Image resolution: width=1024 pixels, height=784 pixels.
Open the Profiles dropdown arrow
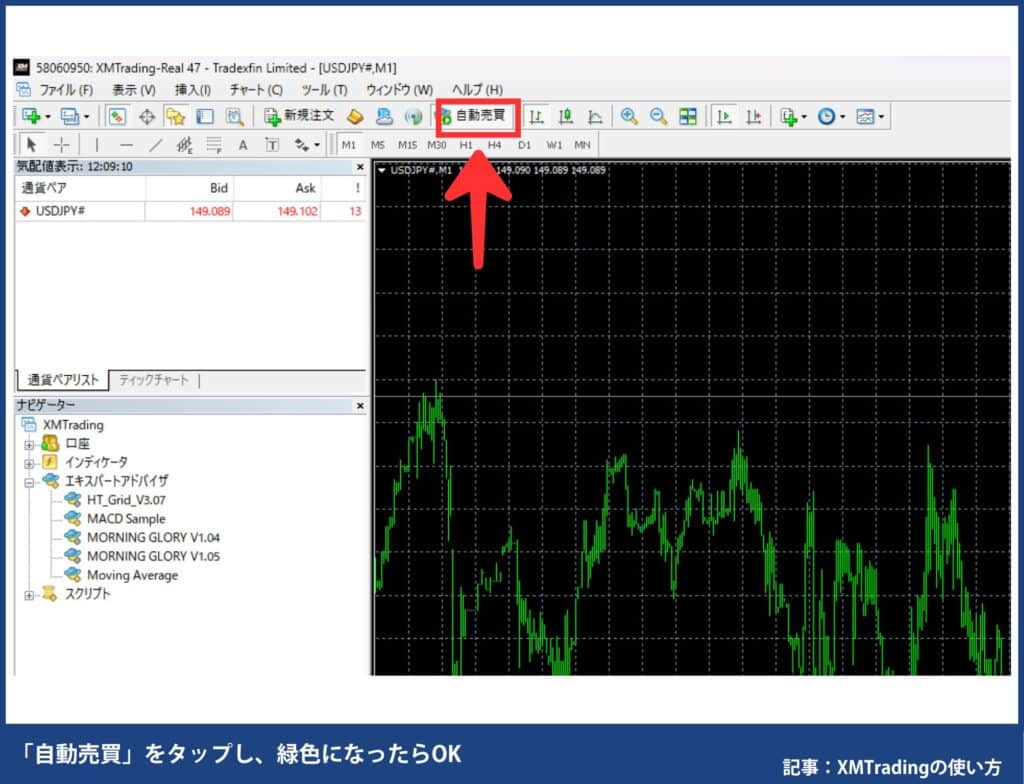(86, 117)
